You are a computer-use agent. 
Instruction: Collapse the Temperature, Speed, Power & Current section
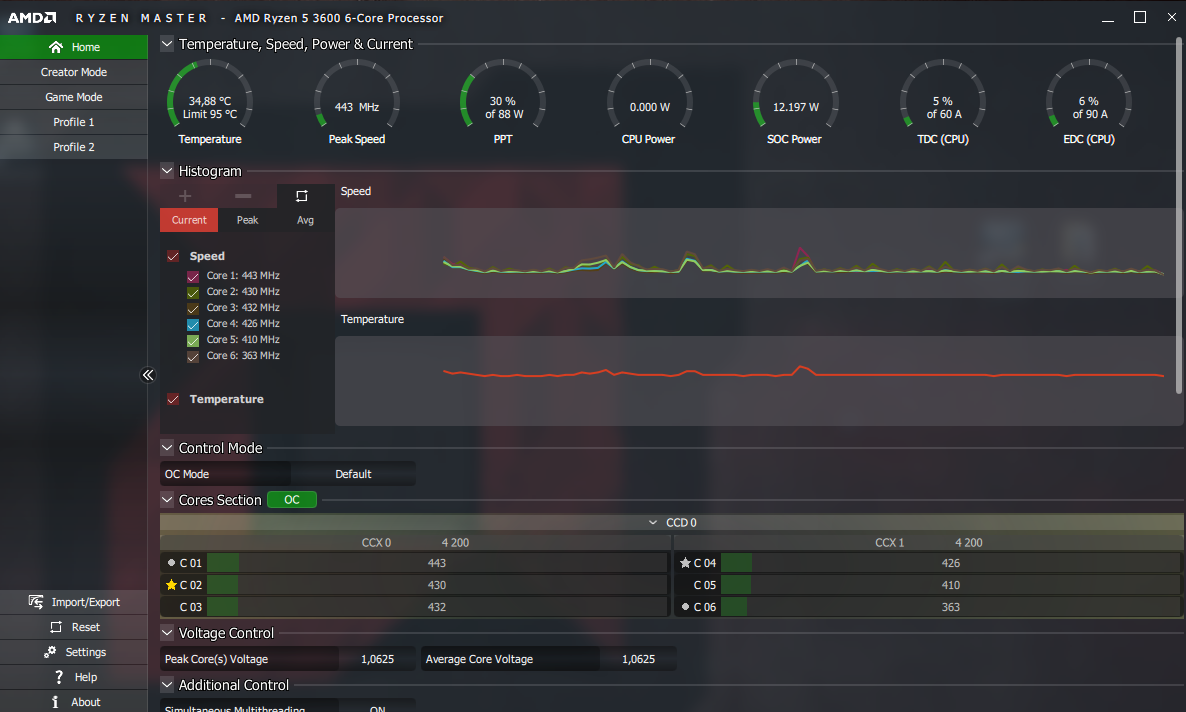click(x=167, y=44)
